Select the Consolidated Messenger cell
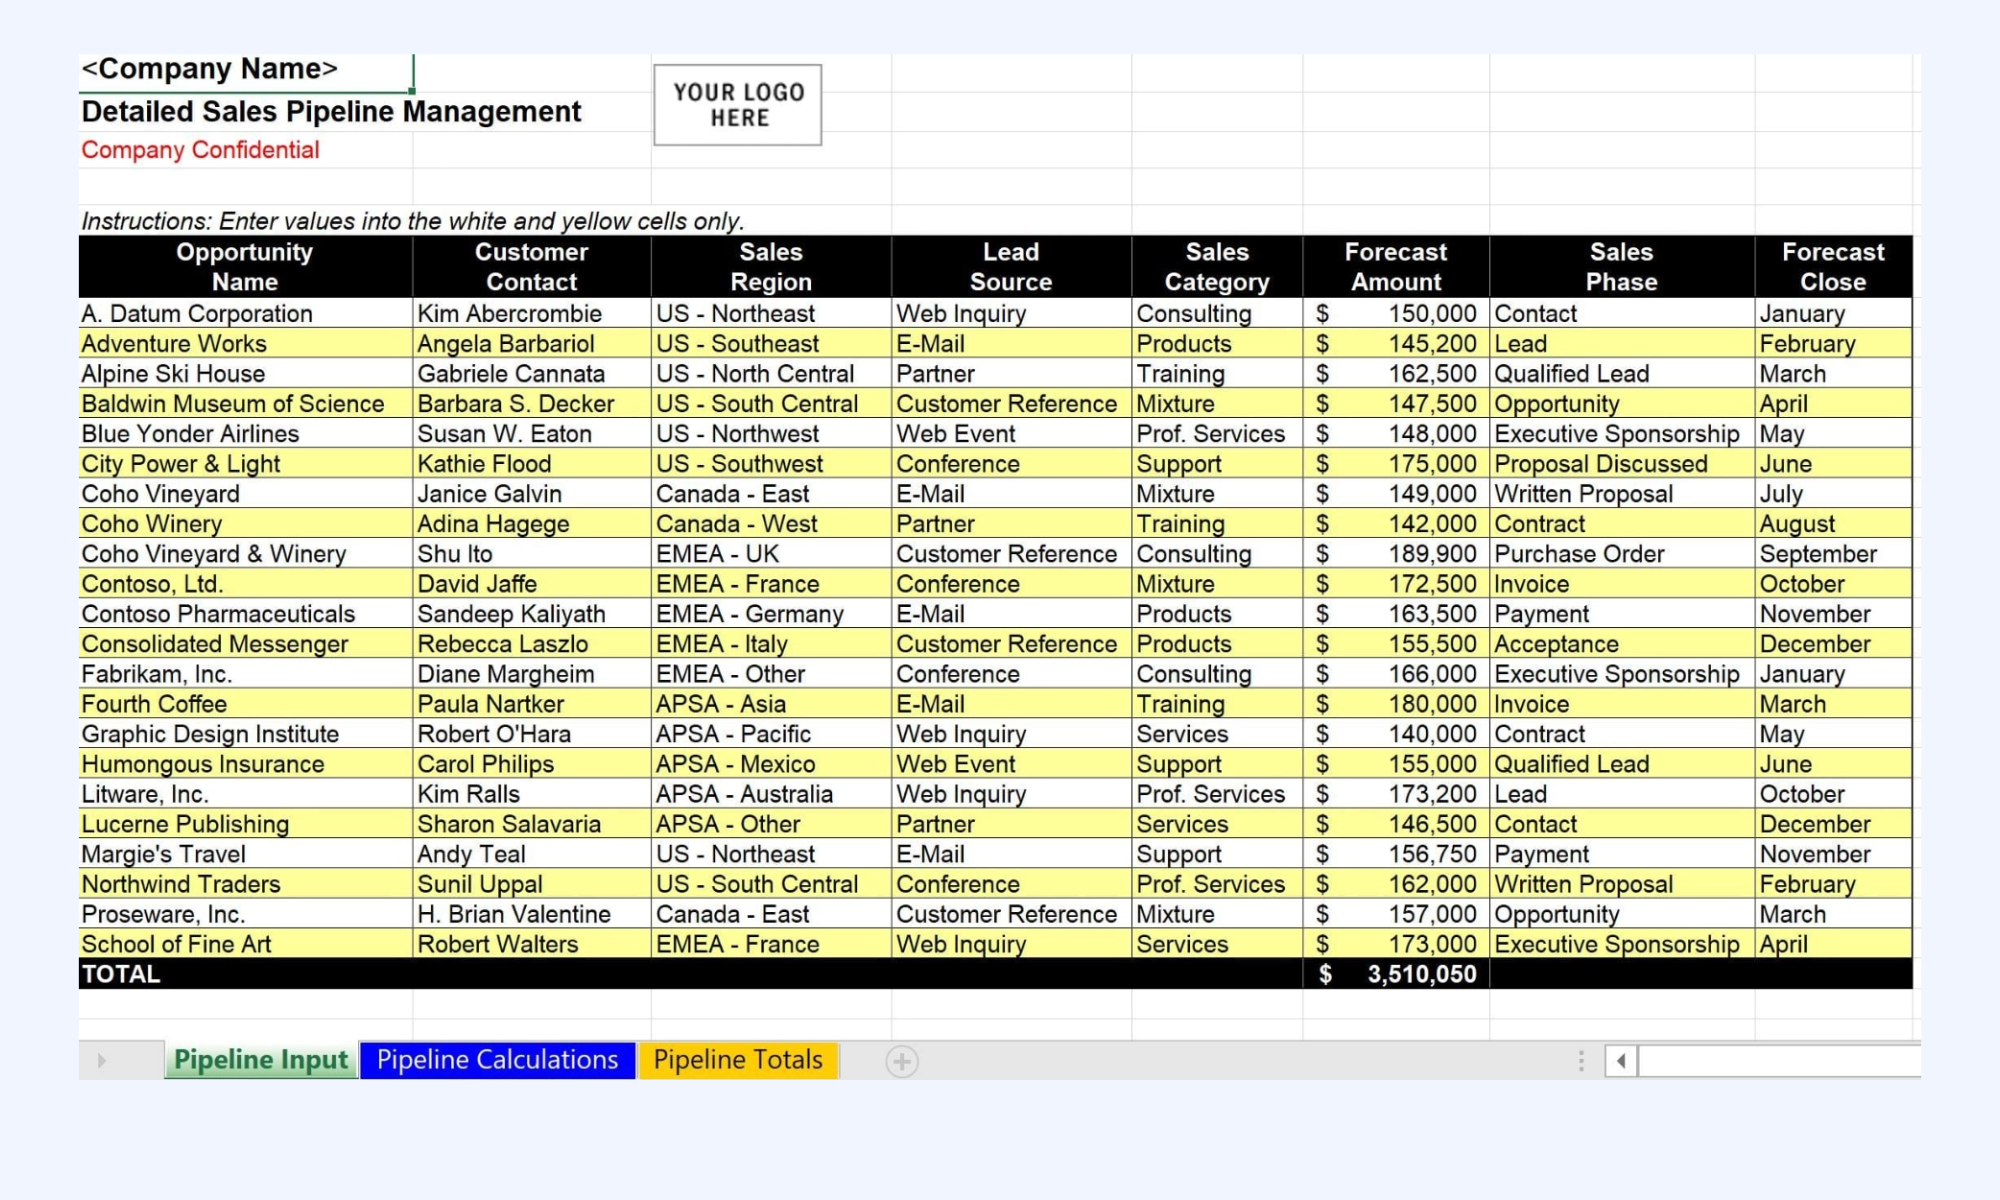The width and height of the screenshot is (2000, 1200). point(245,643)
